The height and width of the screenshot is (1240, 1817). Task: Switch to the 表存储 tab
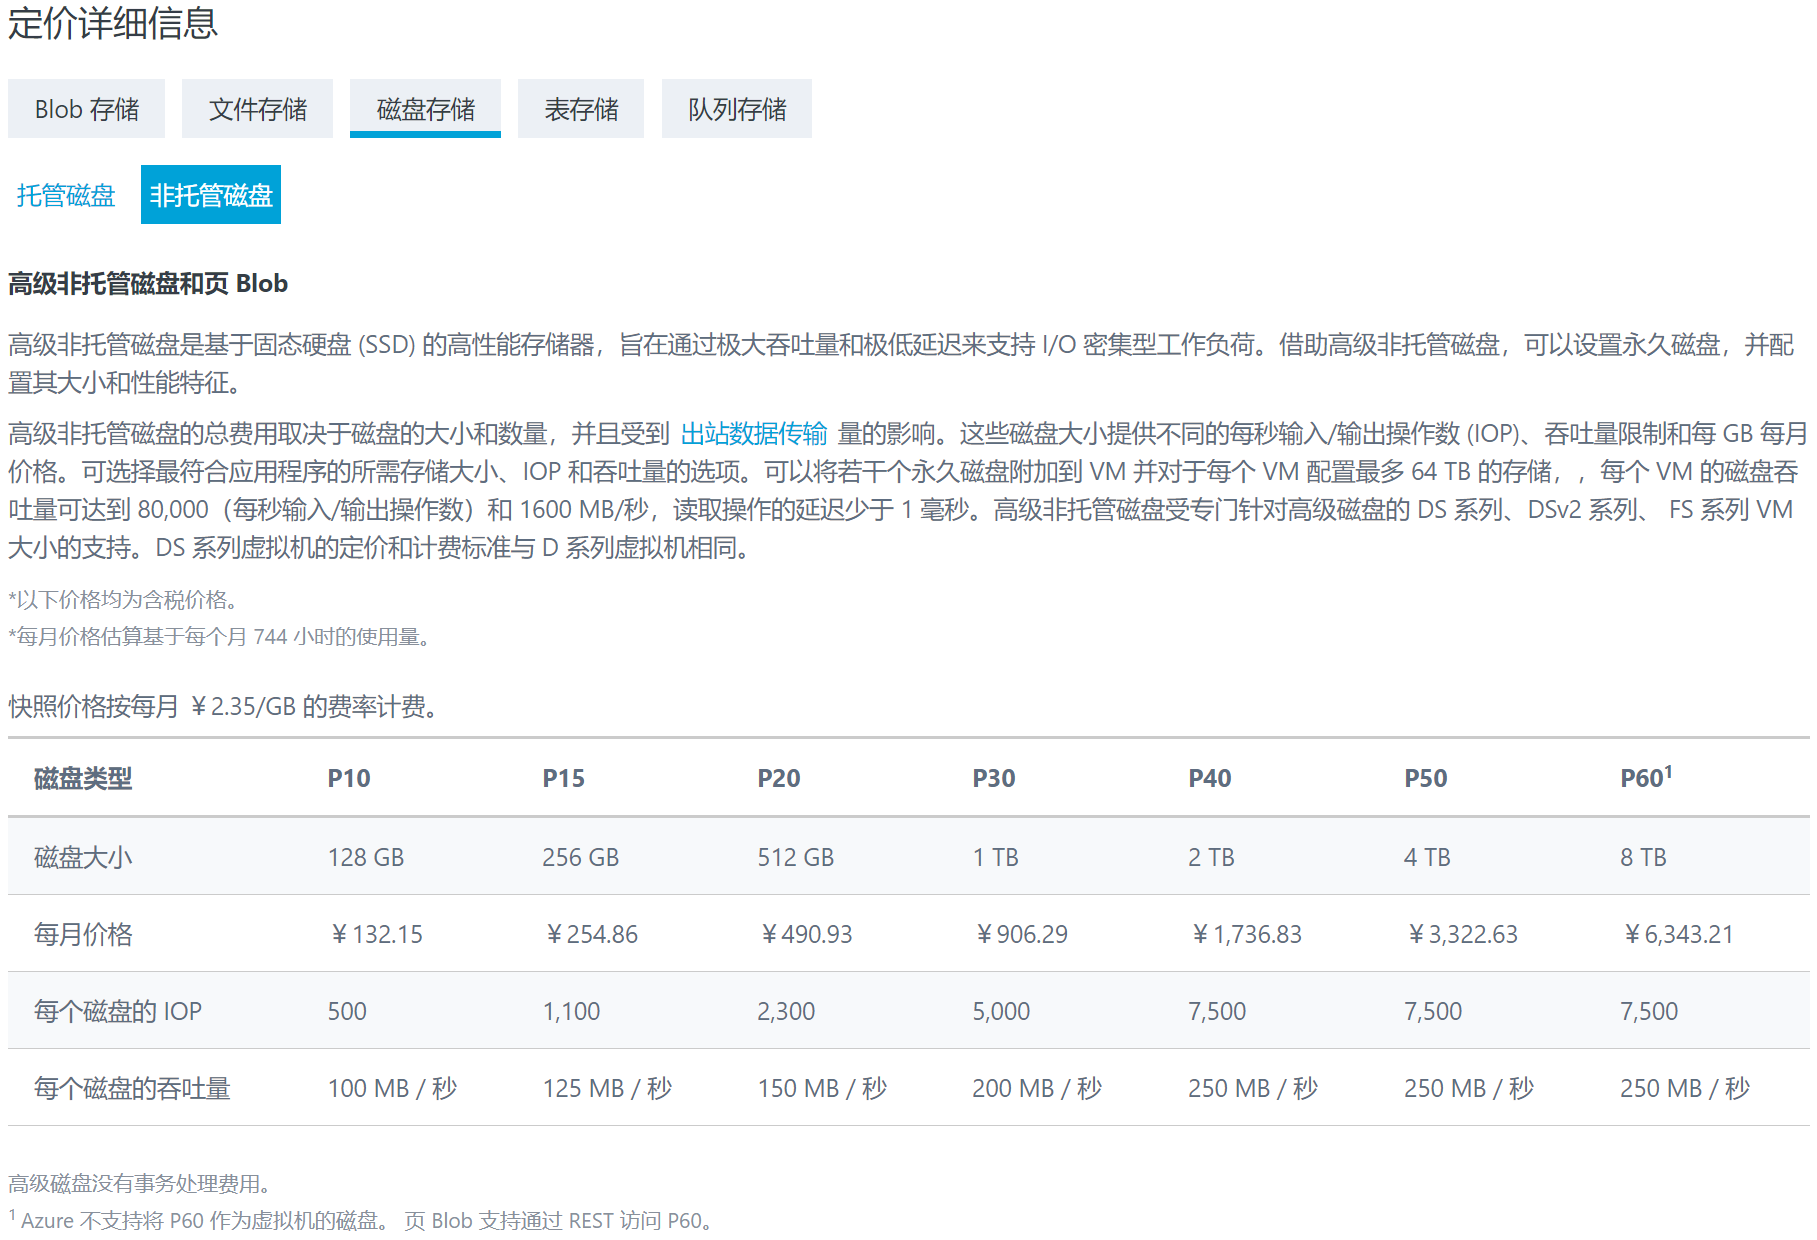click(581, 109)
